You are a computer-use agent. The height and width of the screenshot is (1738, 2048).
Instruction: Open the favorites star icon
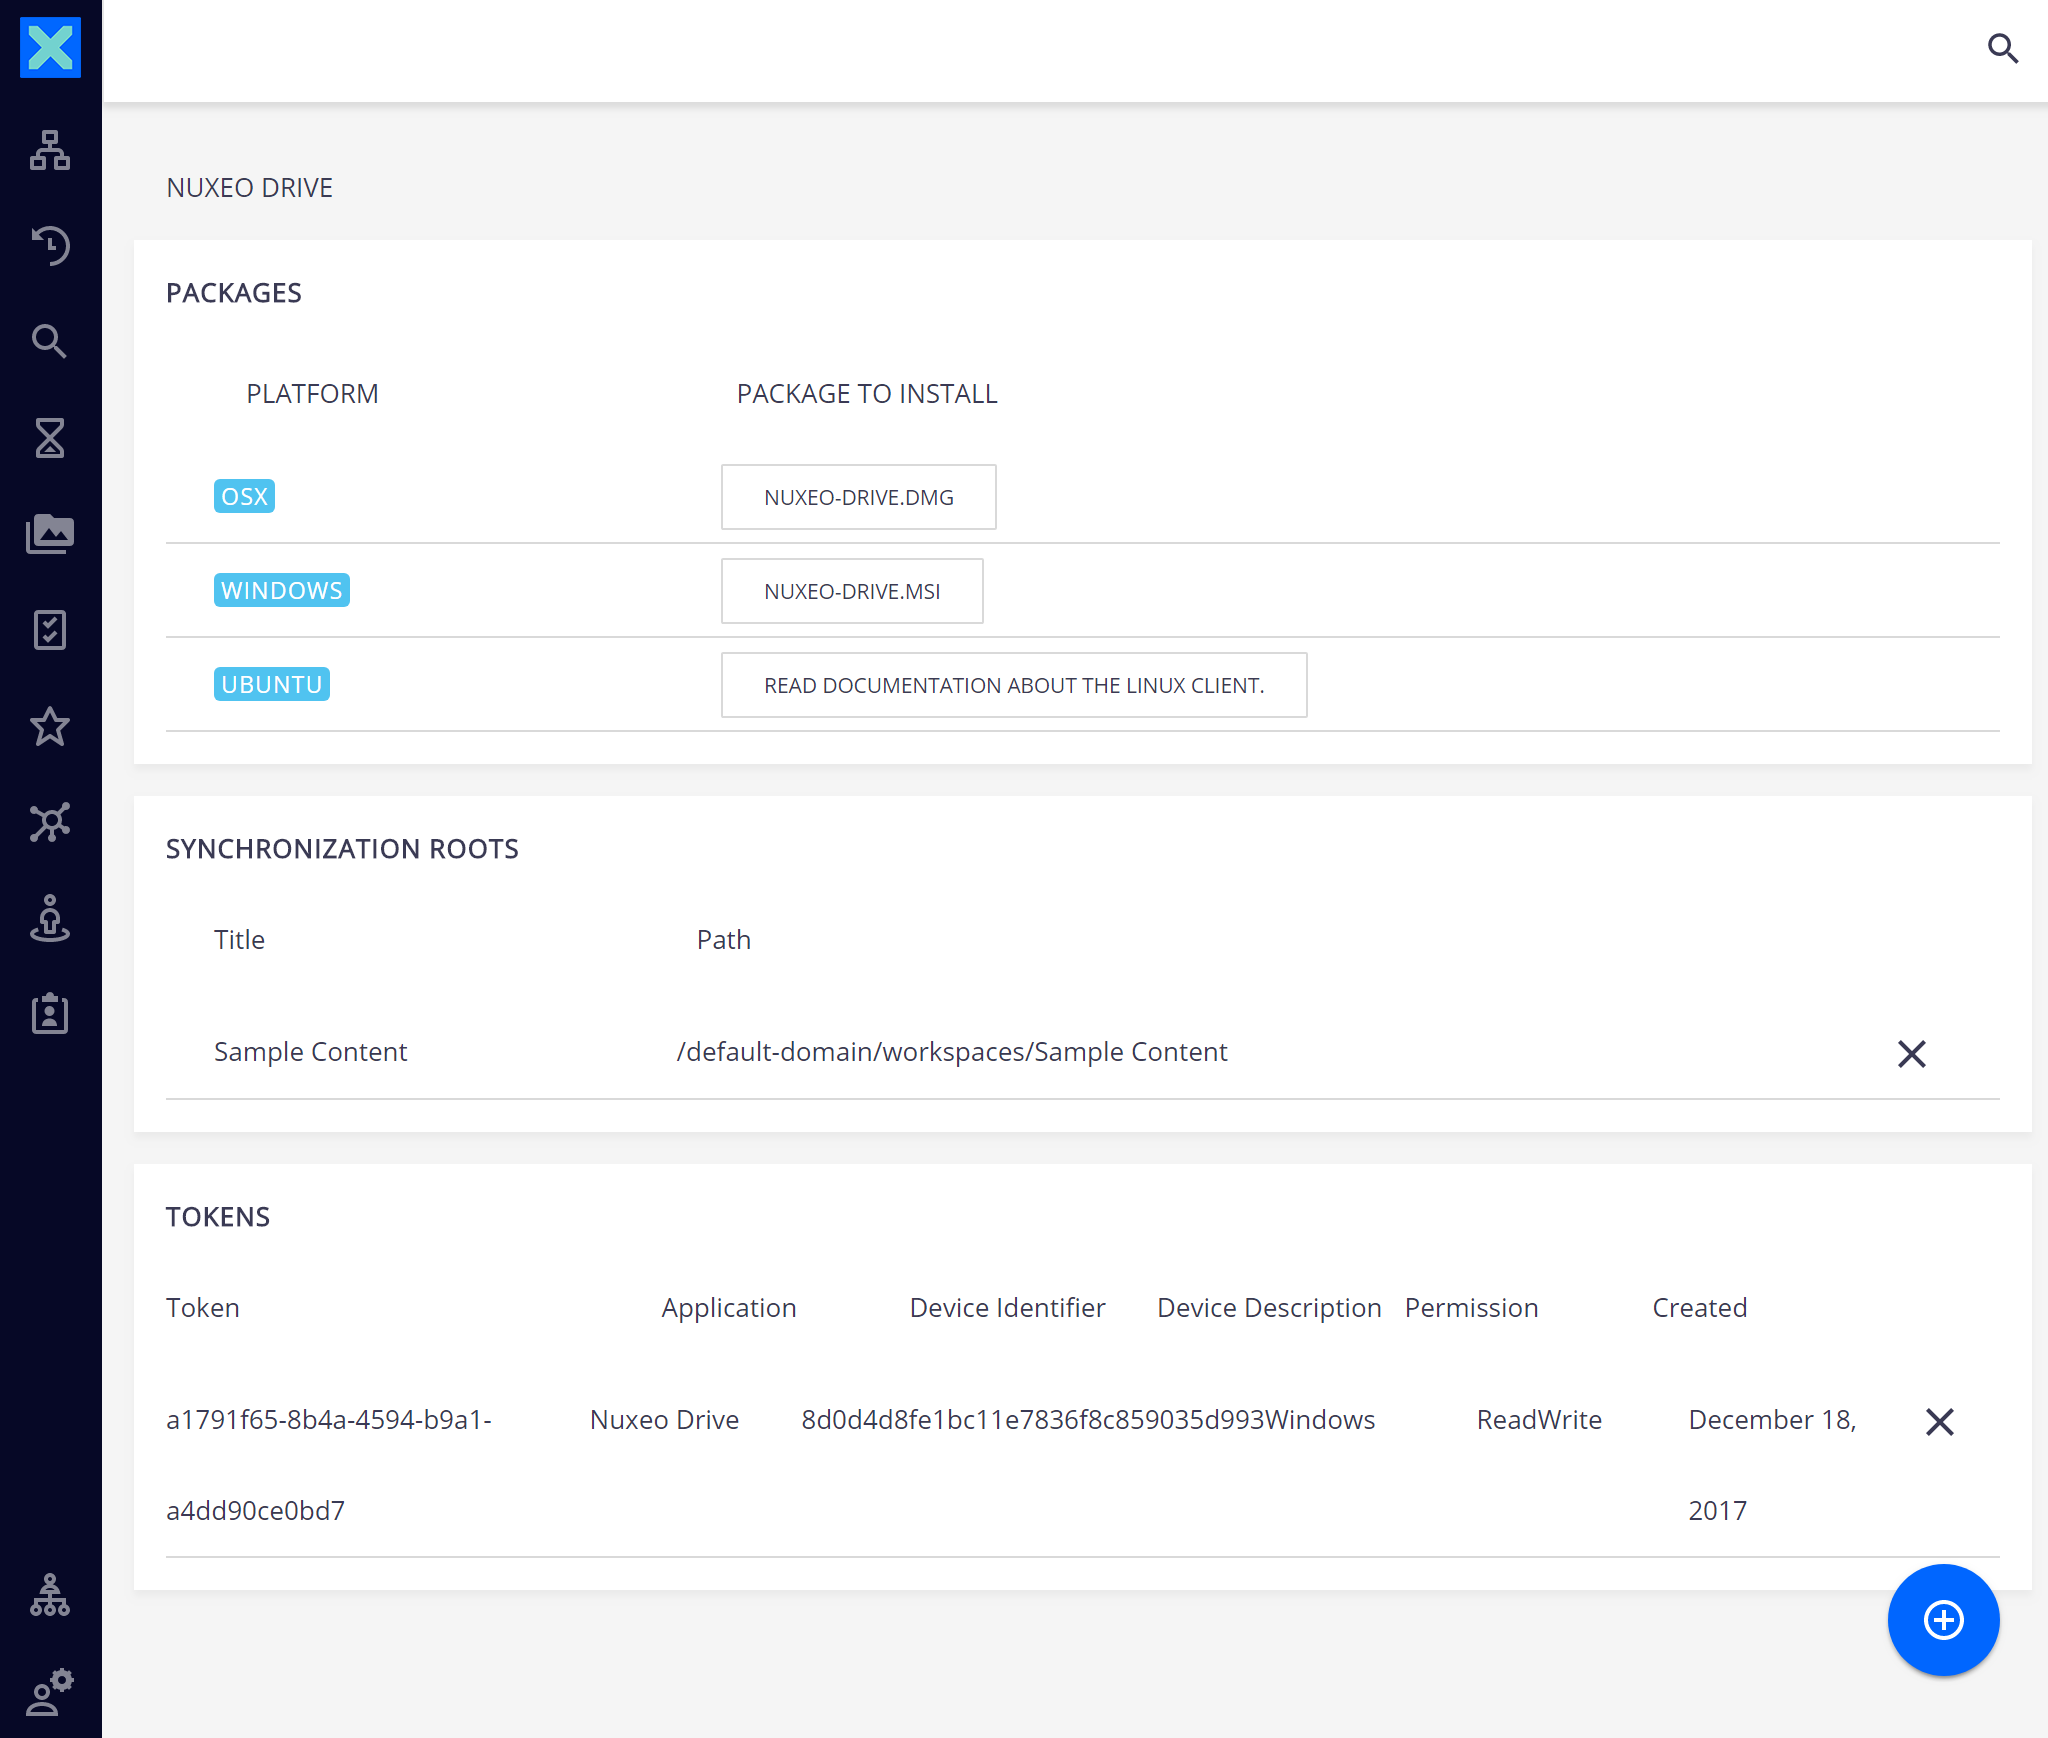click(50, 726)
